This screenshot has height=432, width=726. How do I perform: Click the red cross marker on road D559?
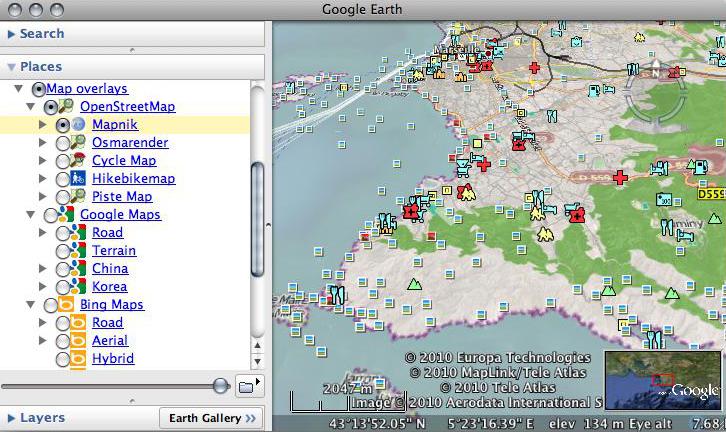coord(620,177)
